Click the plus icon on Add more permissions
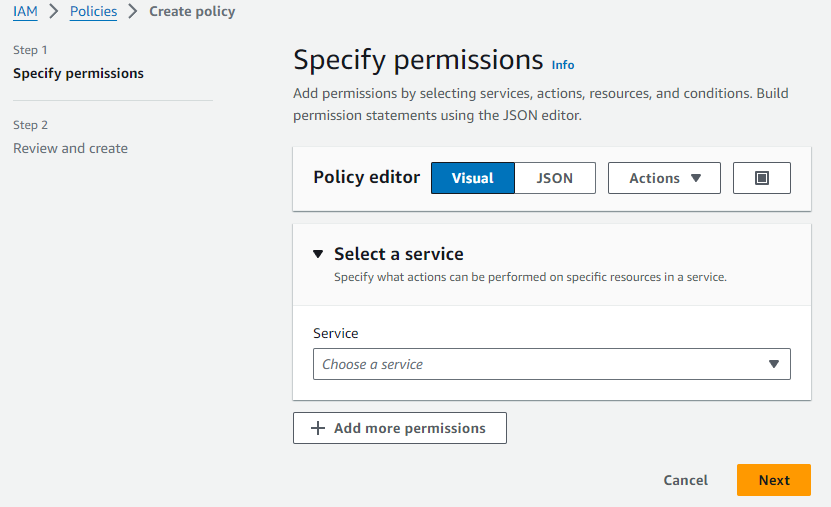831x507 pixels. pos(318,428)
